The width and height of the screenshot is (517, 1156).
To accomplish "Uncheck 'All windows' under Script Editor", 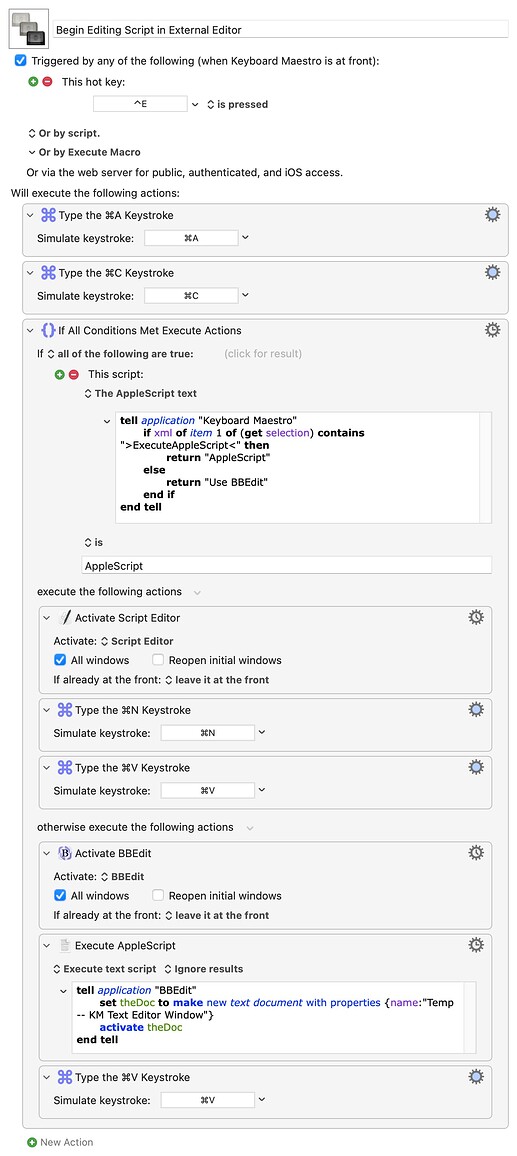I will [x=60, y=660].
